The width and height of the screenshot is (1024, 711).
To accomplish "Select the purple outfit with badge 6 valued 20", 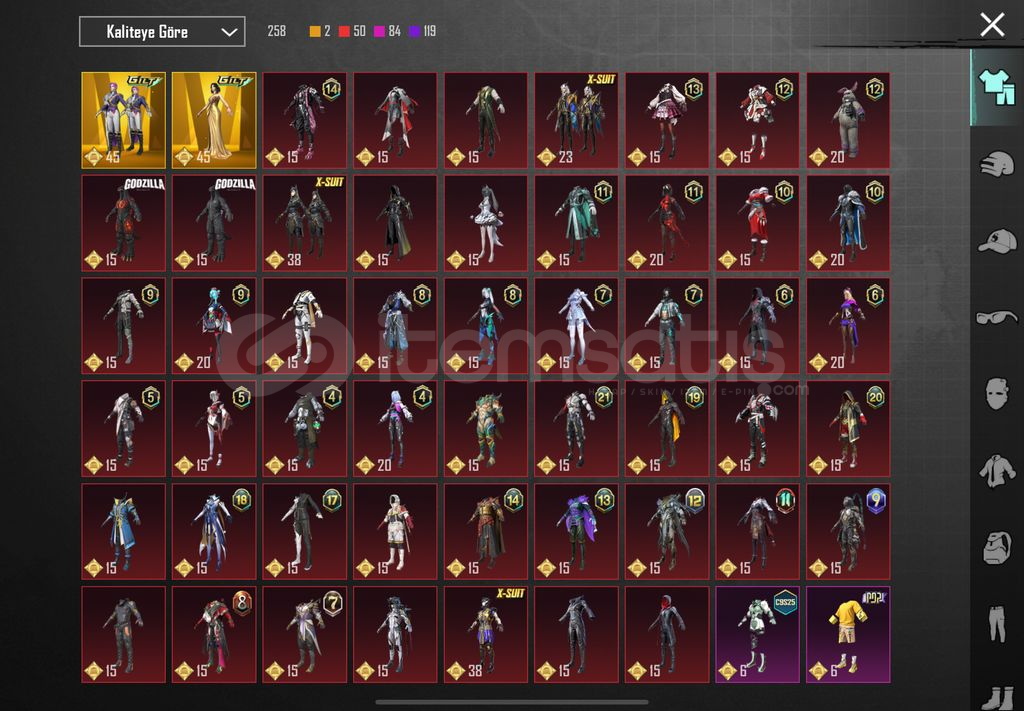I will [x=848, y=326].
